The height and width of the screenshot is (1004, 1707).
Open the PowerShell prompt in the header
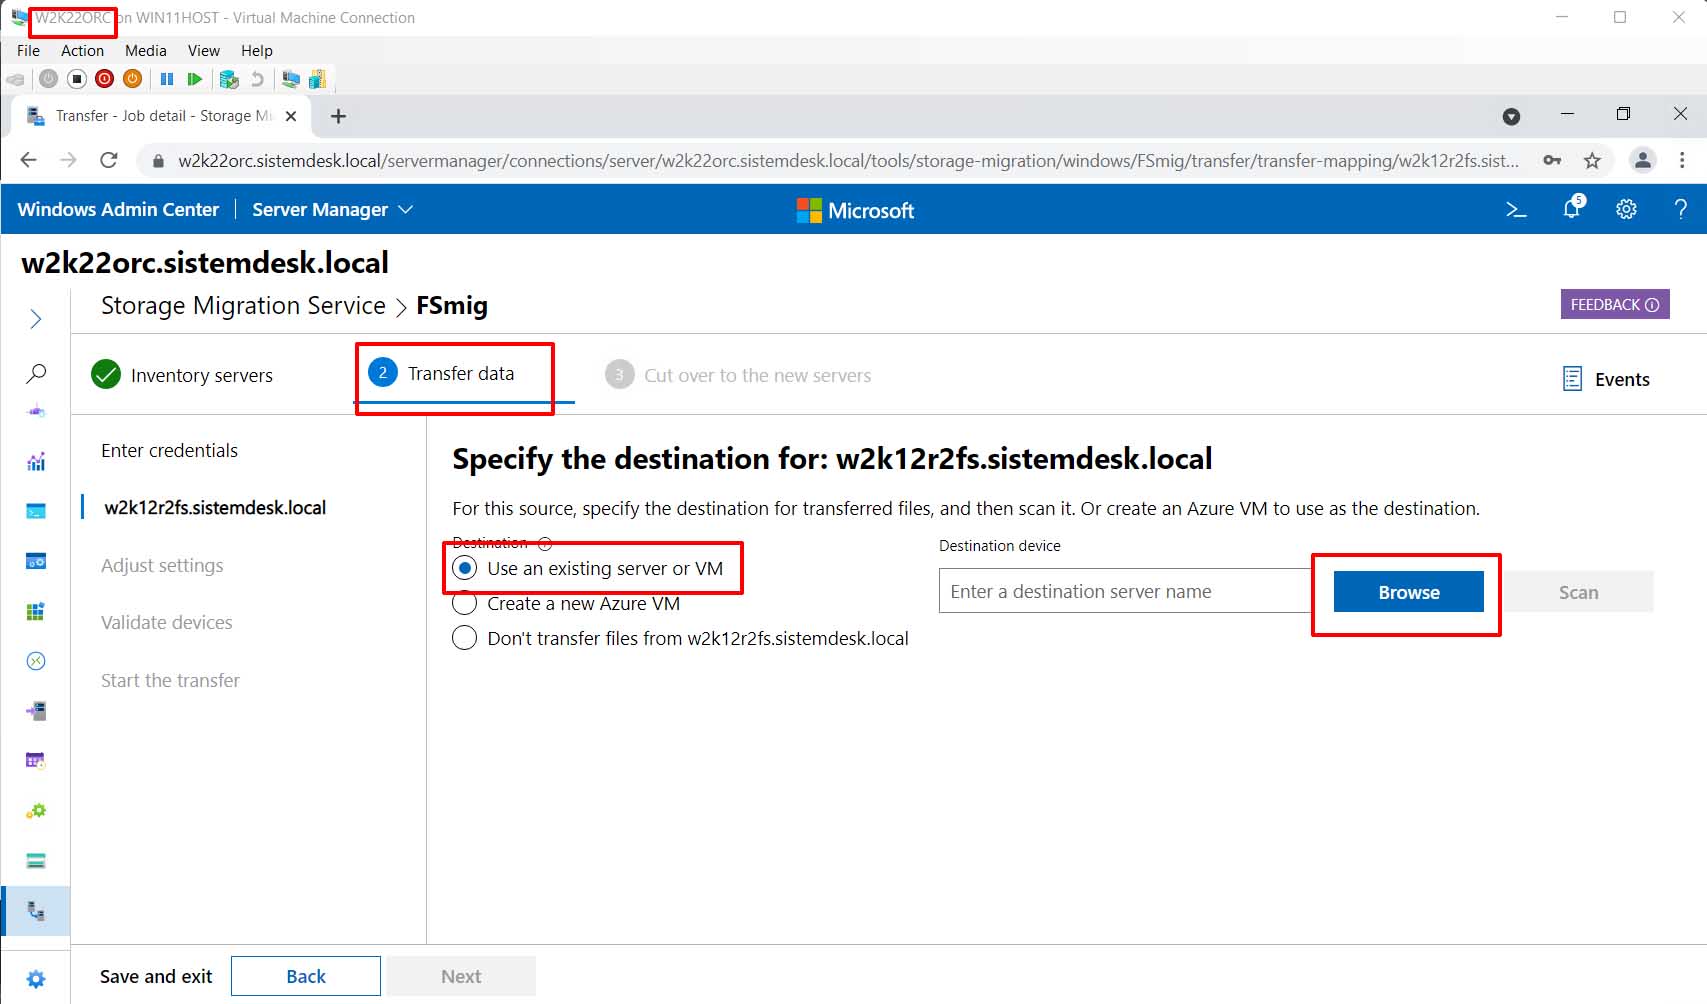(x=1516, y=209)
